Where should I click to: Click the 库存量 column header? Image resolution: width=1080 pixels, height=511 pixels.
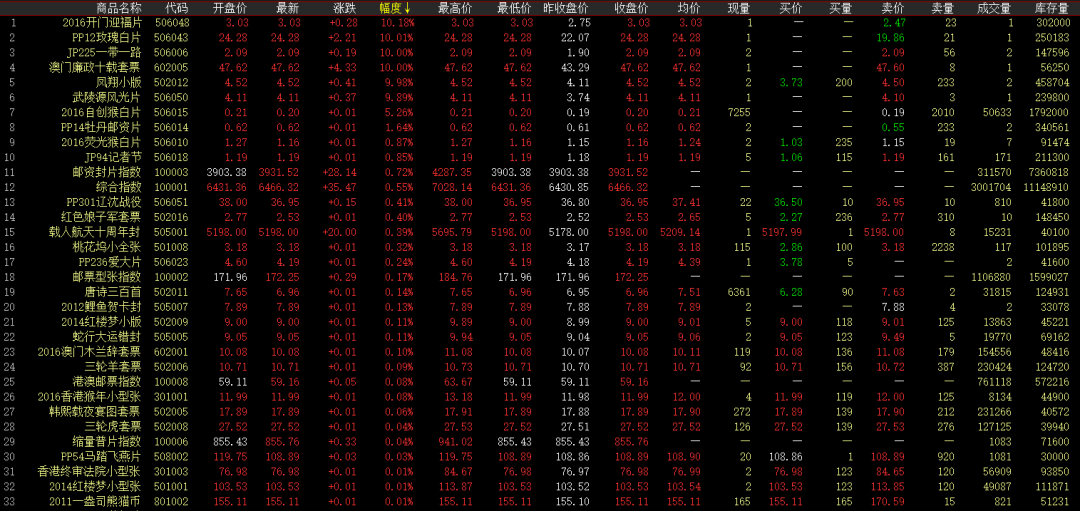(x=1052, y=8)
